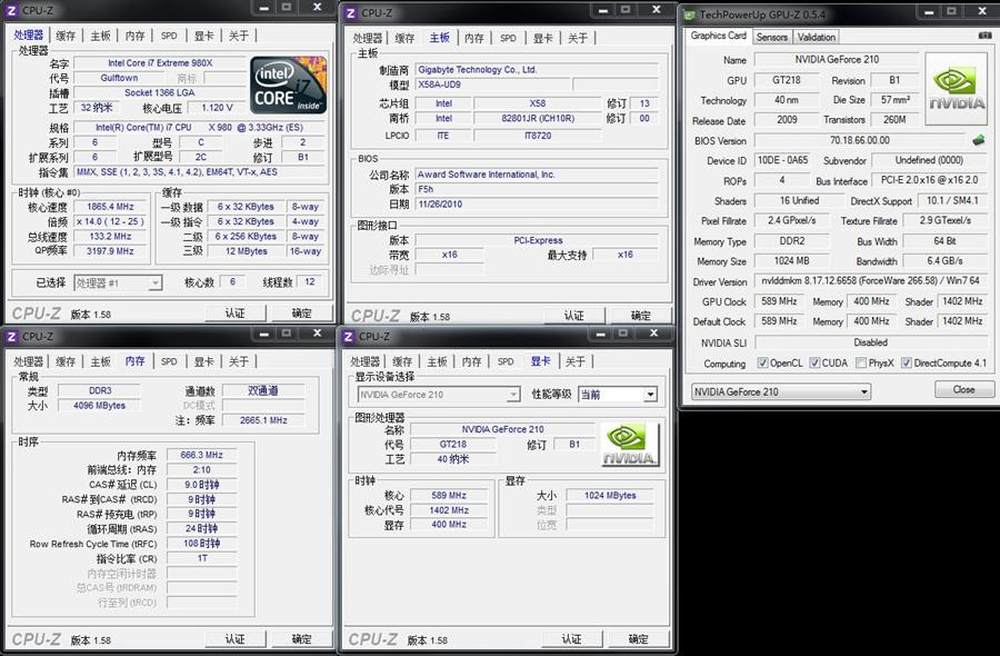Click 认证 in CPU-Z Gigabyte mainboard window

pyautogui.click(x=574, y=316)
